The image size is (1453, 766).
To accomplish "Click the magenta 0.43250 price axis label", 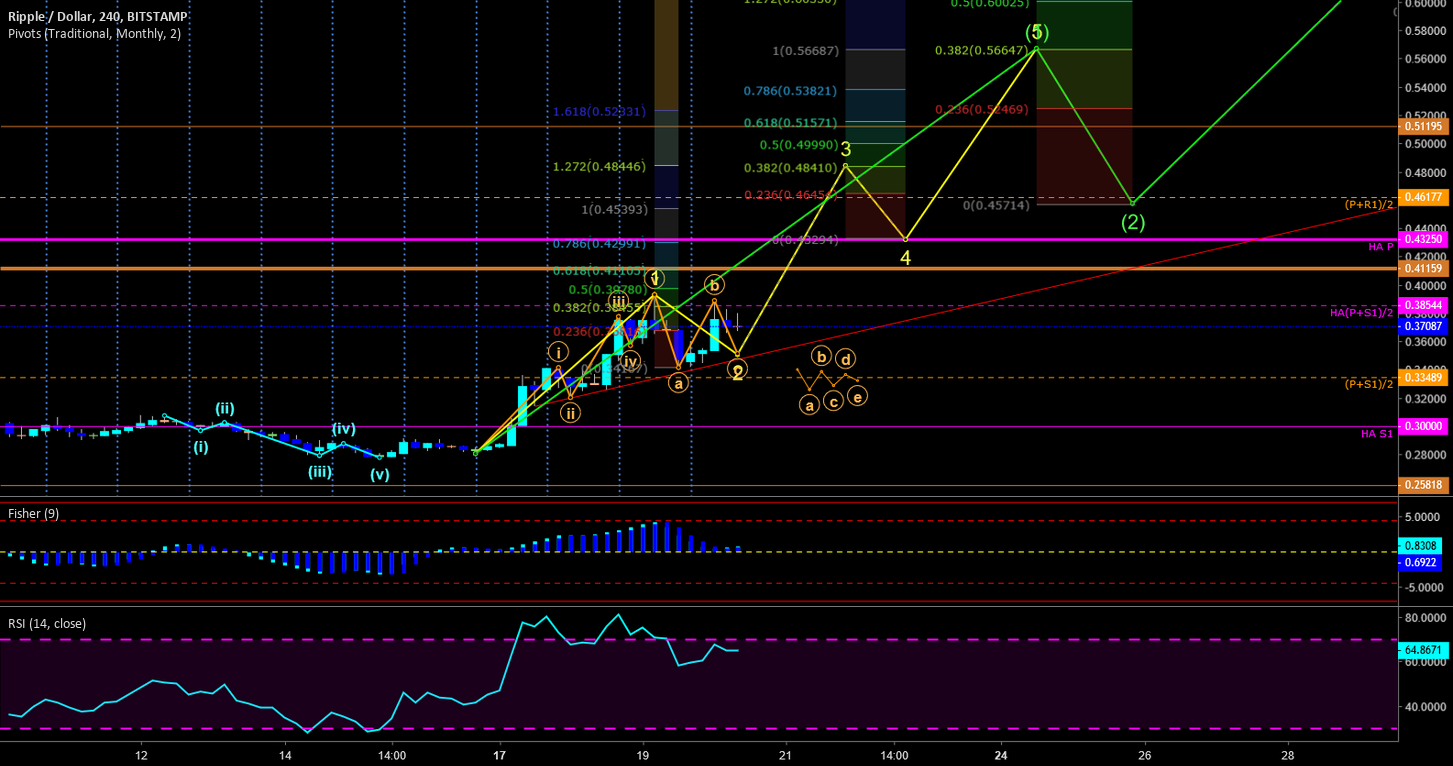I will click(x=1424, y=240).
